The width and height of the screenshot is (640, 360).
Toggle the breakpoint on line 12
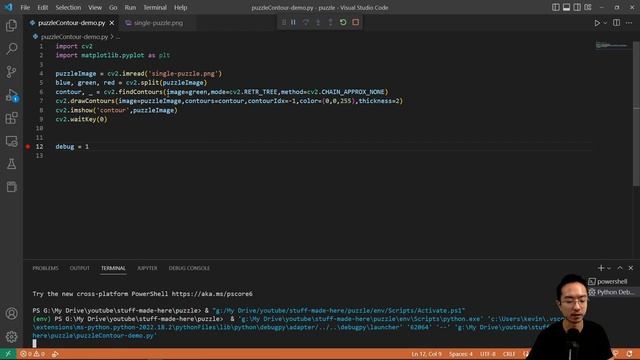pyautogui.click(x=28, y=147)
